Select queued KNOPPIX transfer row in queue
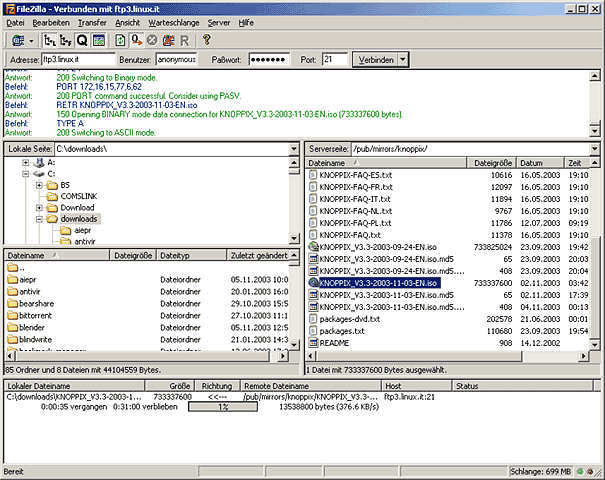605x480 pixels. (x=220, y=397)
